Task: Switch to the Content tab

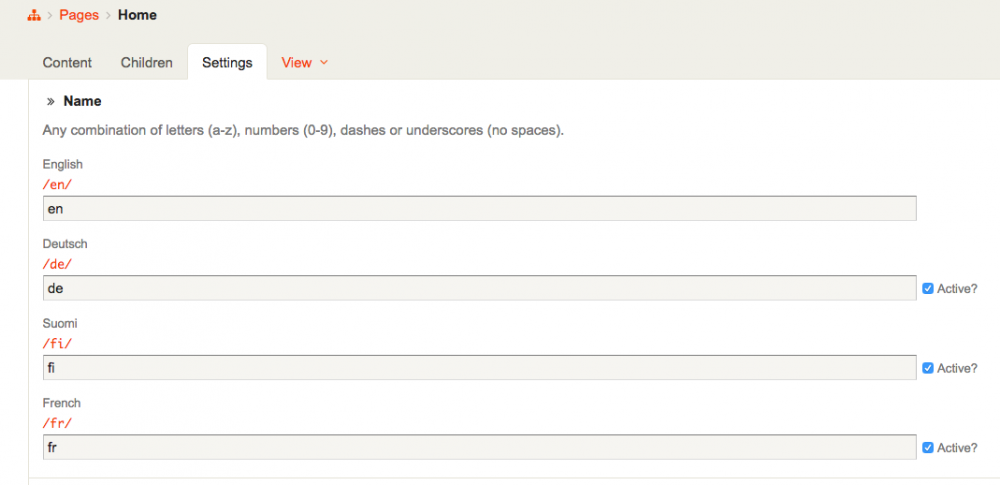Action: tap(67, 62)
